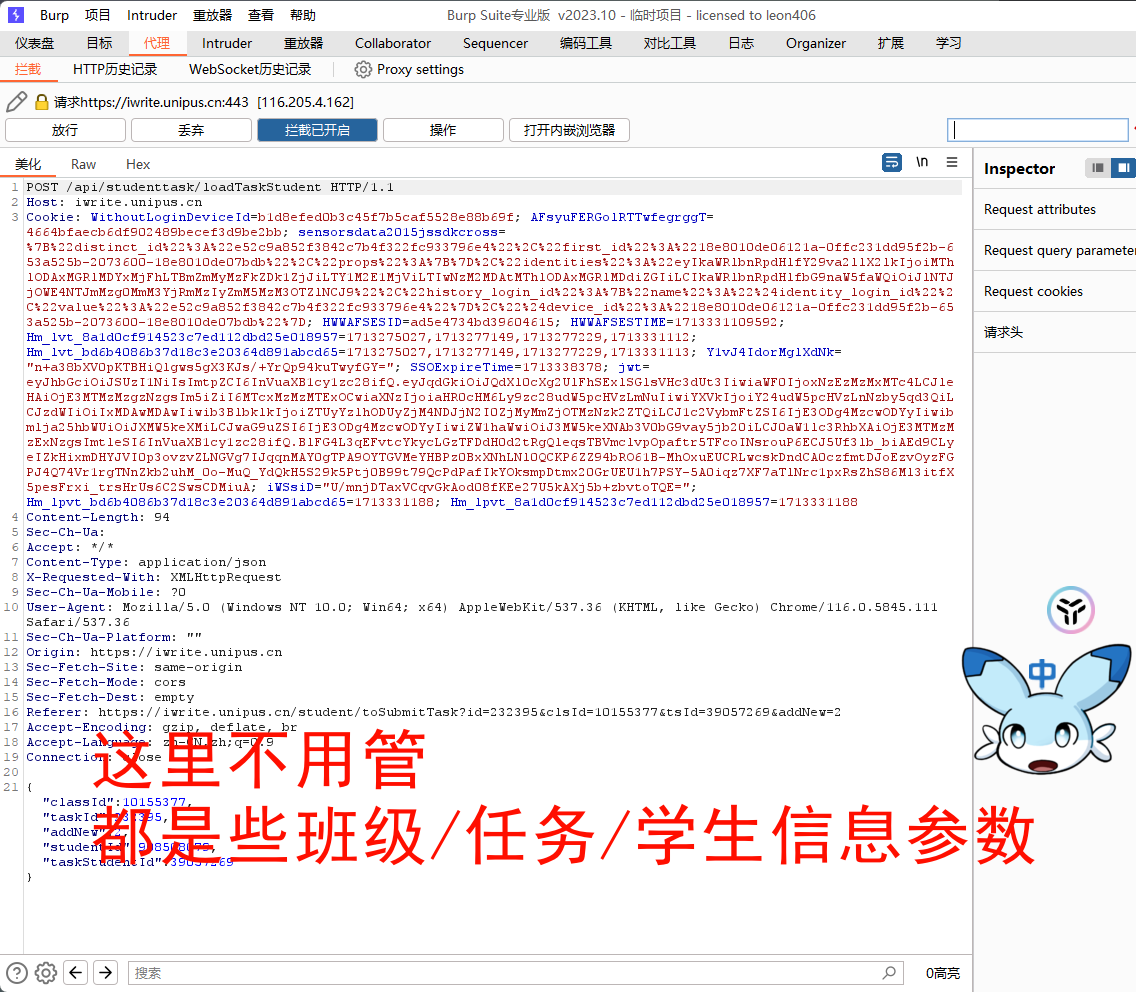Toggle the 拦截已开启 intercept button
The width and height of the screenshot is (1136, 992).
click(317, 130)
